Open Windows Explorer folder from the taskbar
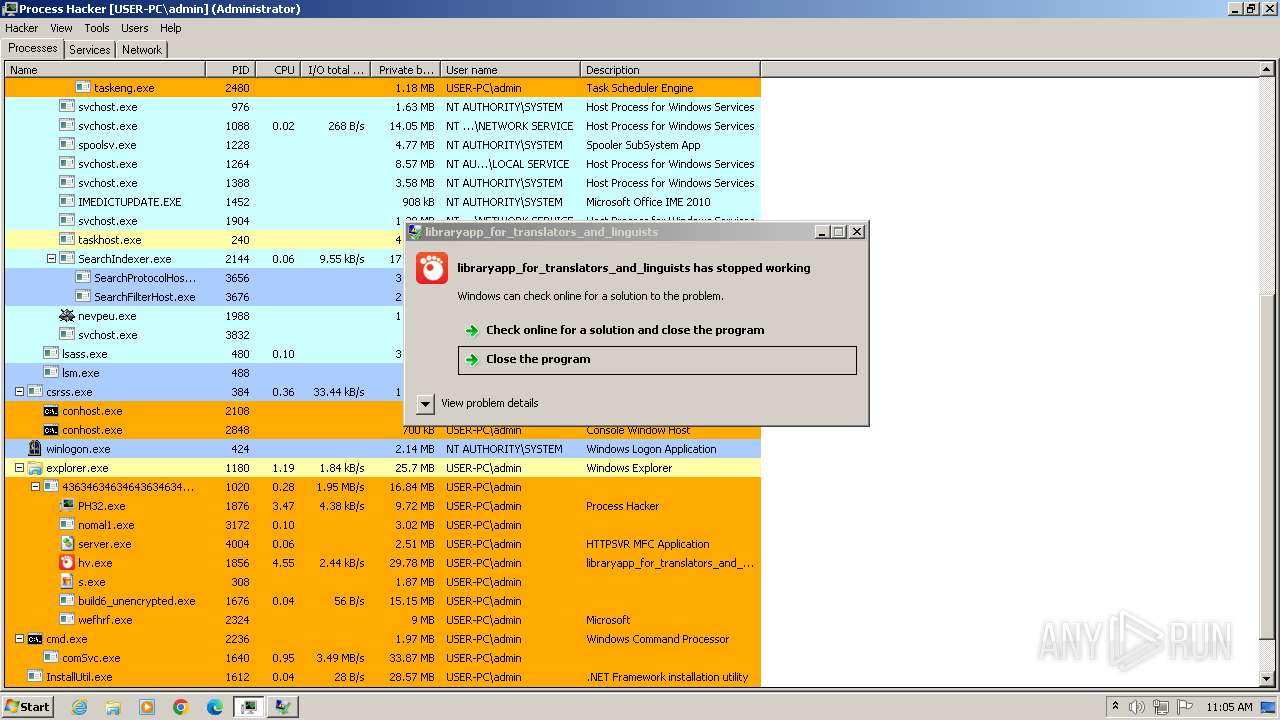Viewport: 1280px width, 720px height. pyautogui.click(x=113, y=707)
